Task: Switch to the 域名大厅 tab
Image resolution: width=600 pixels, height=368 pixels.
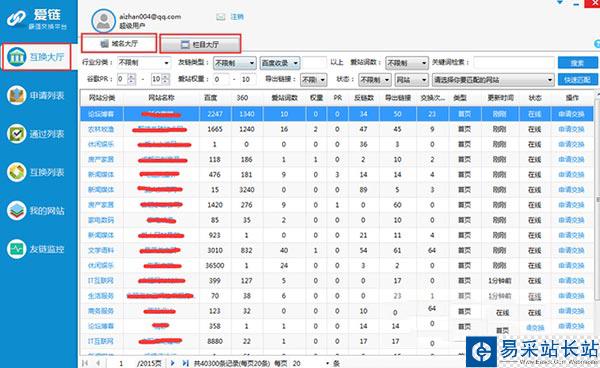Action: click(x=119, y=43)
